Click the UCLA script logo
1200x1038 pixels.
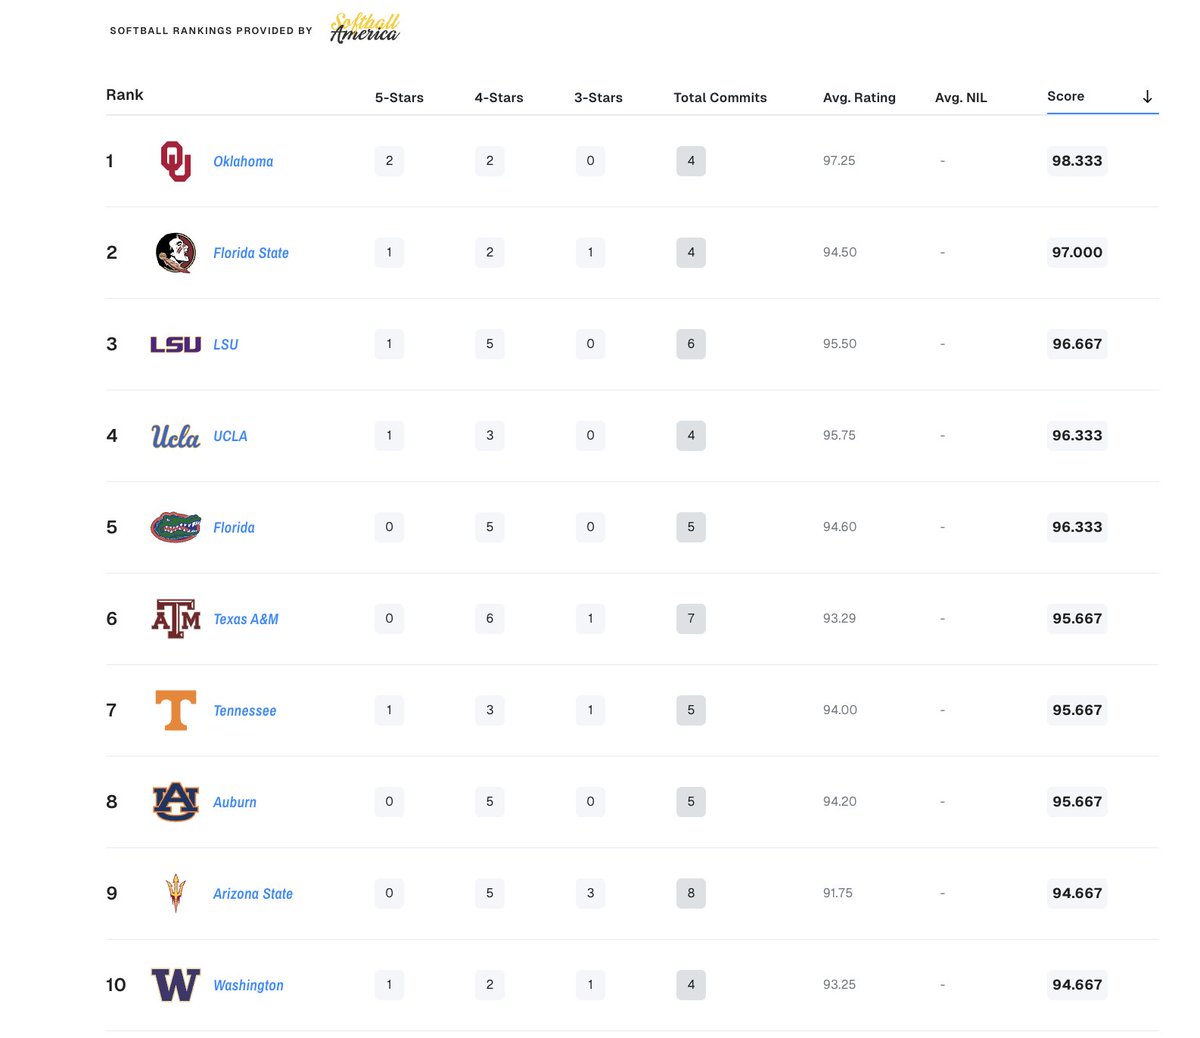176,436
